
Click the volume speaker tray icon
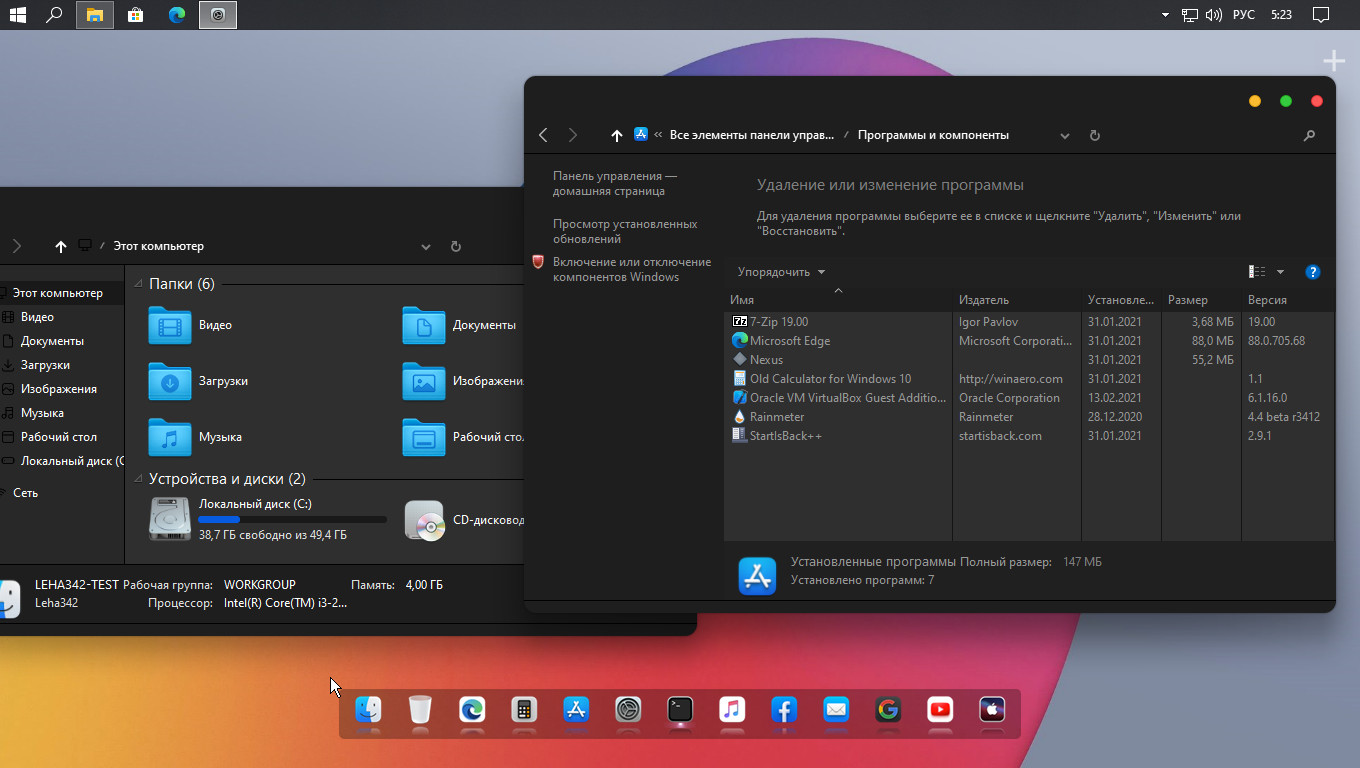pos(1214,15)
